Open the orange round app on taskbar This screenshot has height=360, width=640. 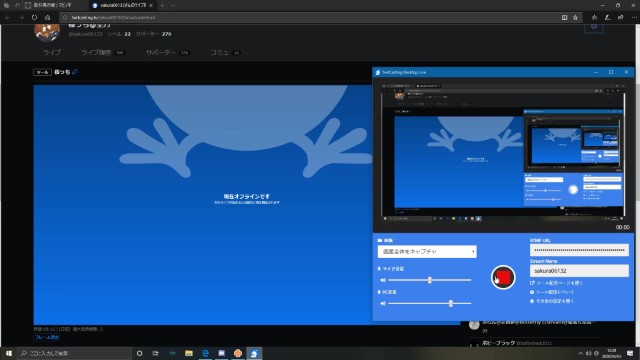238,353
